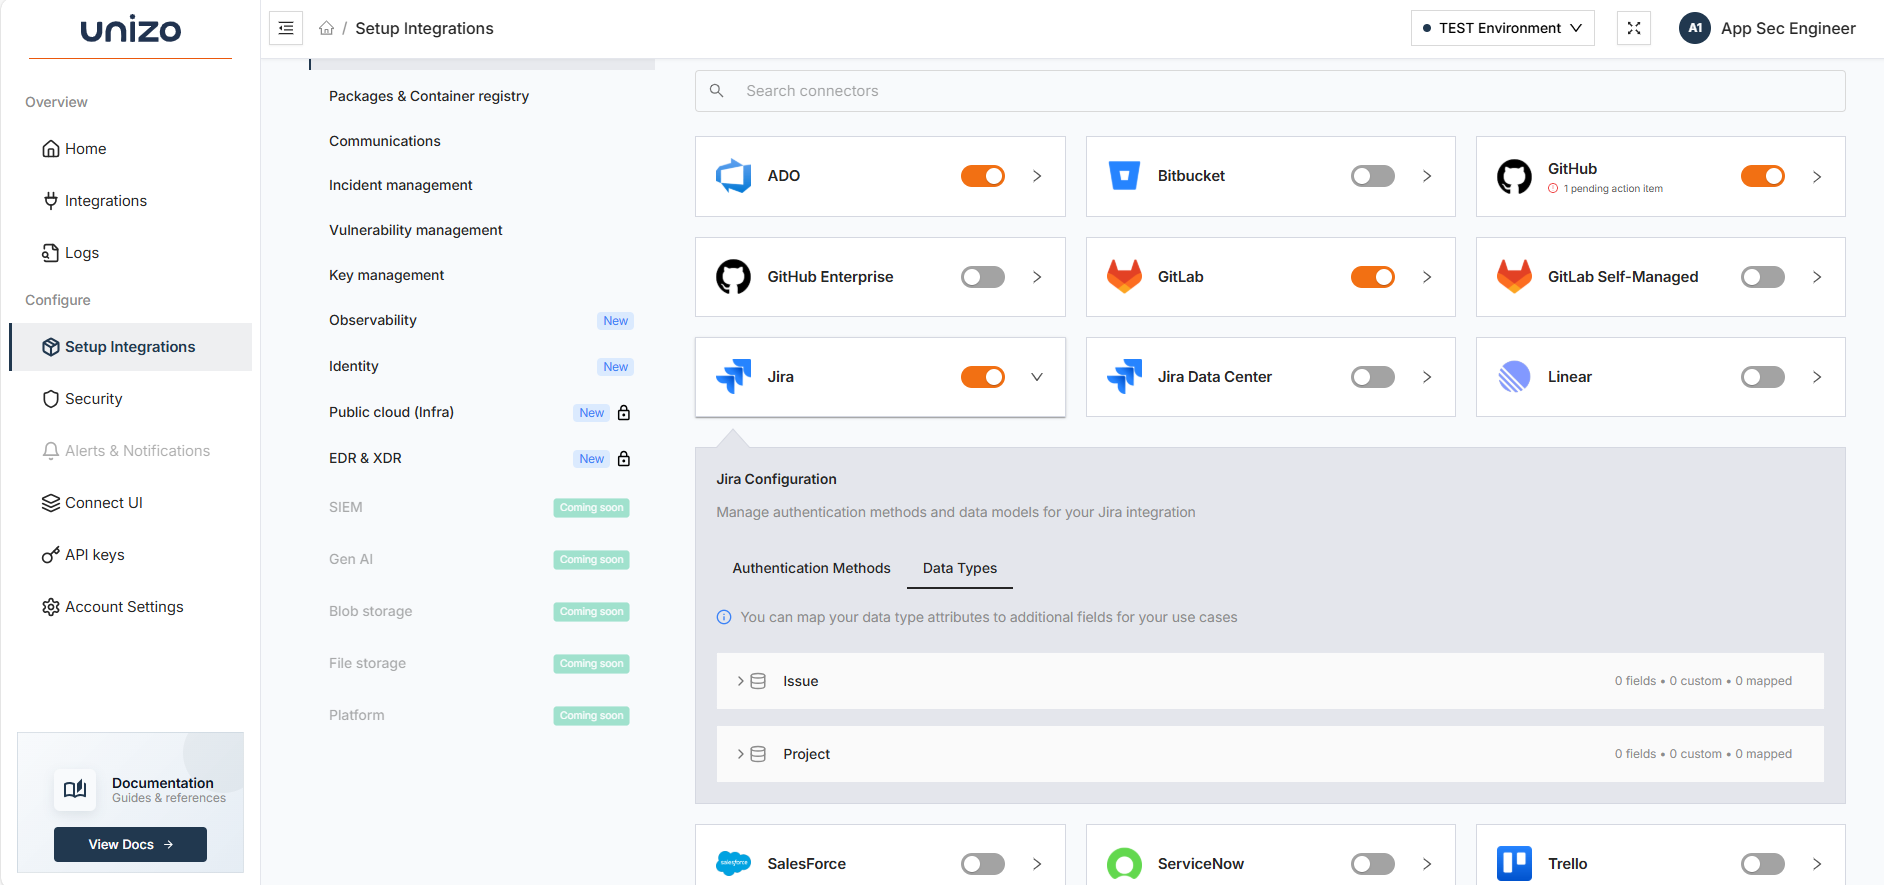
Task: Focus the Search connectors field
Action: [1270, 91]
